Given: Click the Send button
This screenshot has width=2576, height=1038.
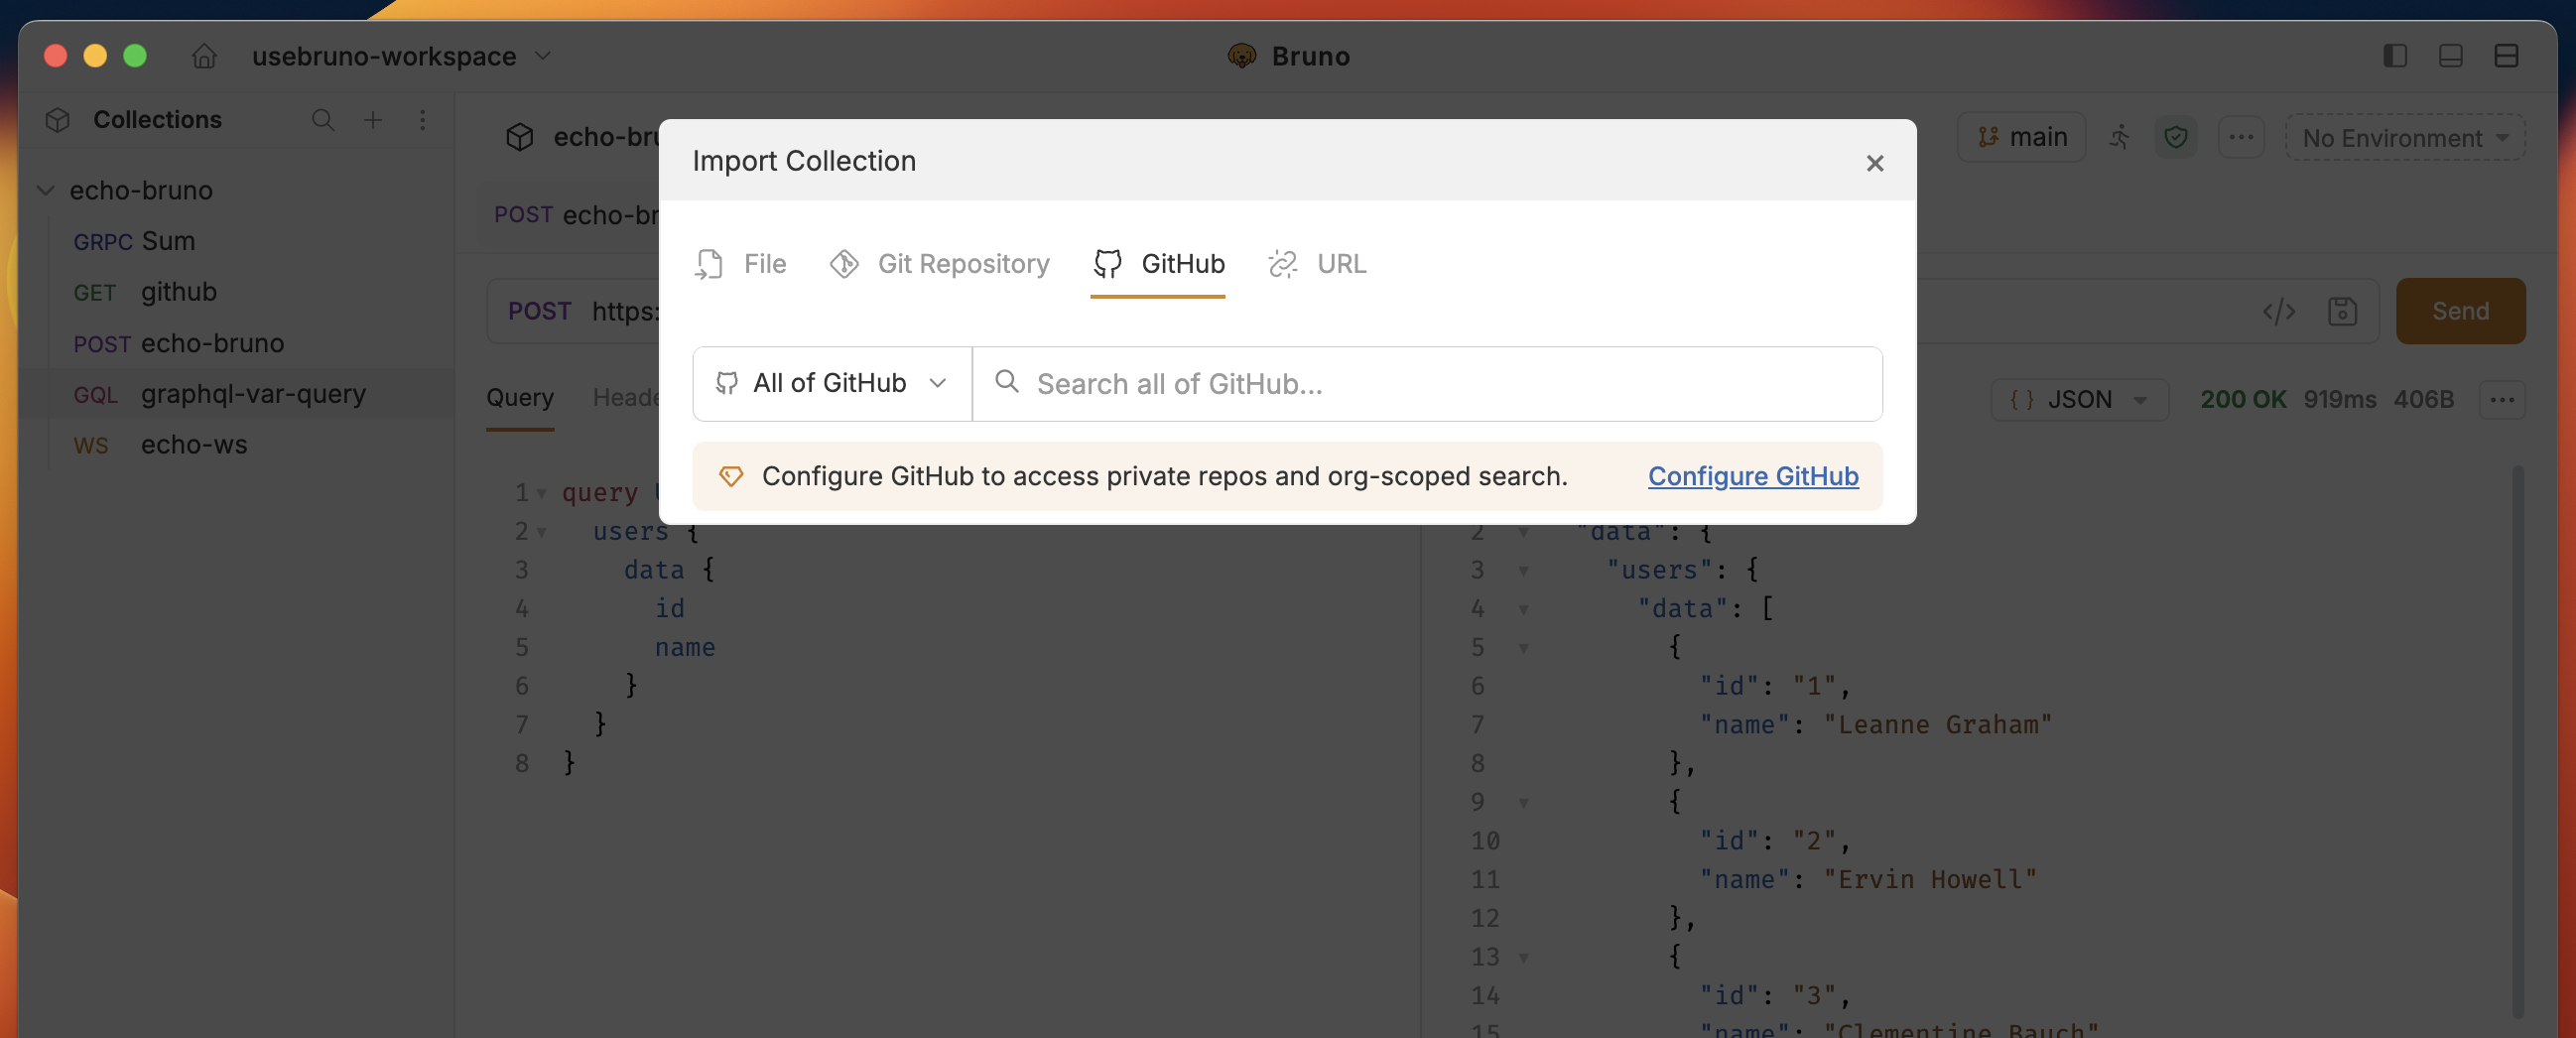Looking at the screenshot, I should coord(2460,311).
